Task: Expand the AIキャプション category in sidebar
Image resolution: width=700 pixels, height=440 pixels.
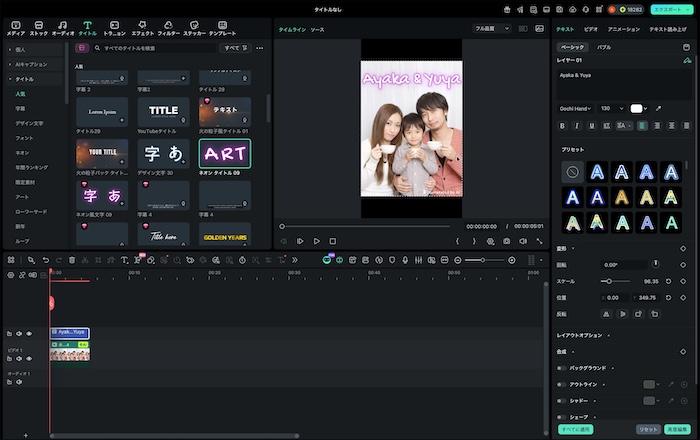Action: coord(10,64)
